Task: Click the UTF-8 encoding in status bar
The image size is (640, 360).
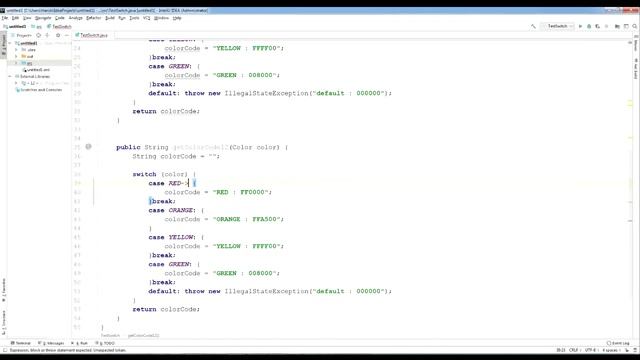Action: tap(591, 350)
